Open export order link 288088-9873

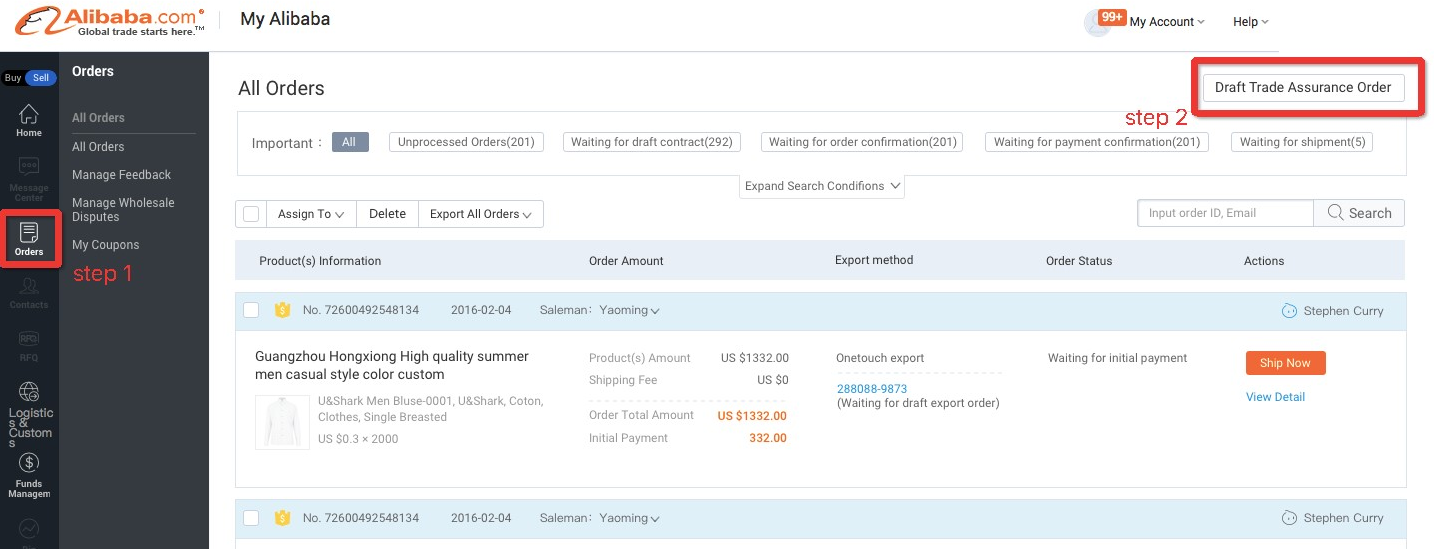pos(872,389)
